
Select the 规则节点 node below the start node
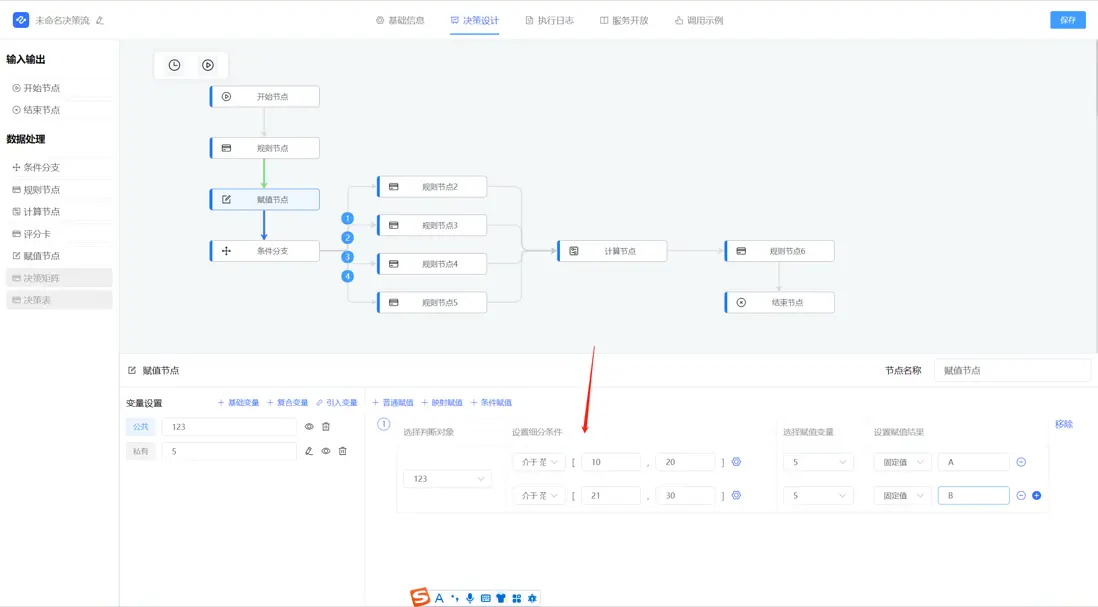[x=265, y=148]
